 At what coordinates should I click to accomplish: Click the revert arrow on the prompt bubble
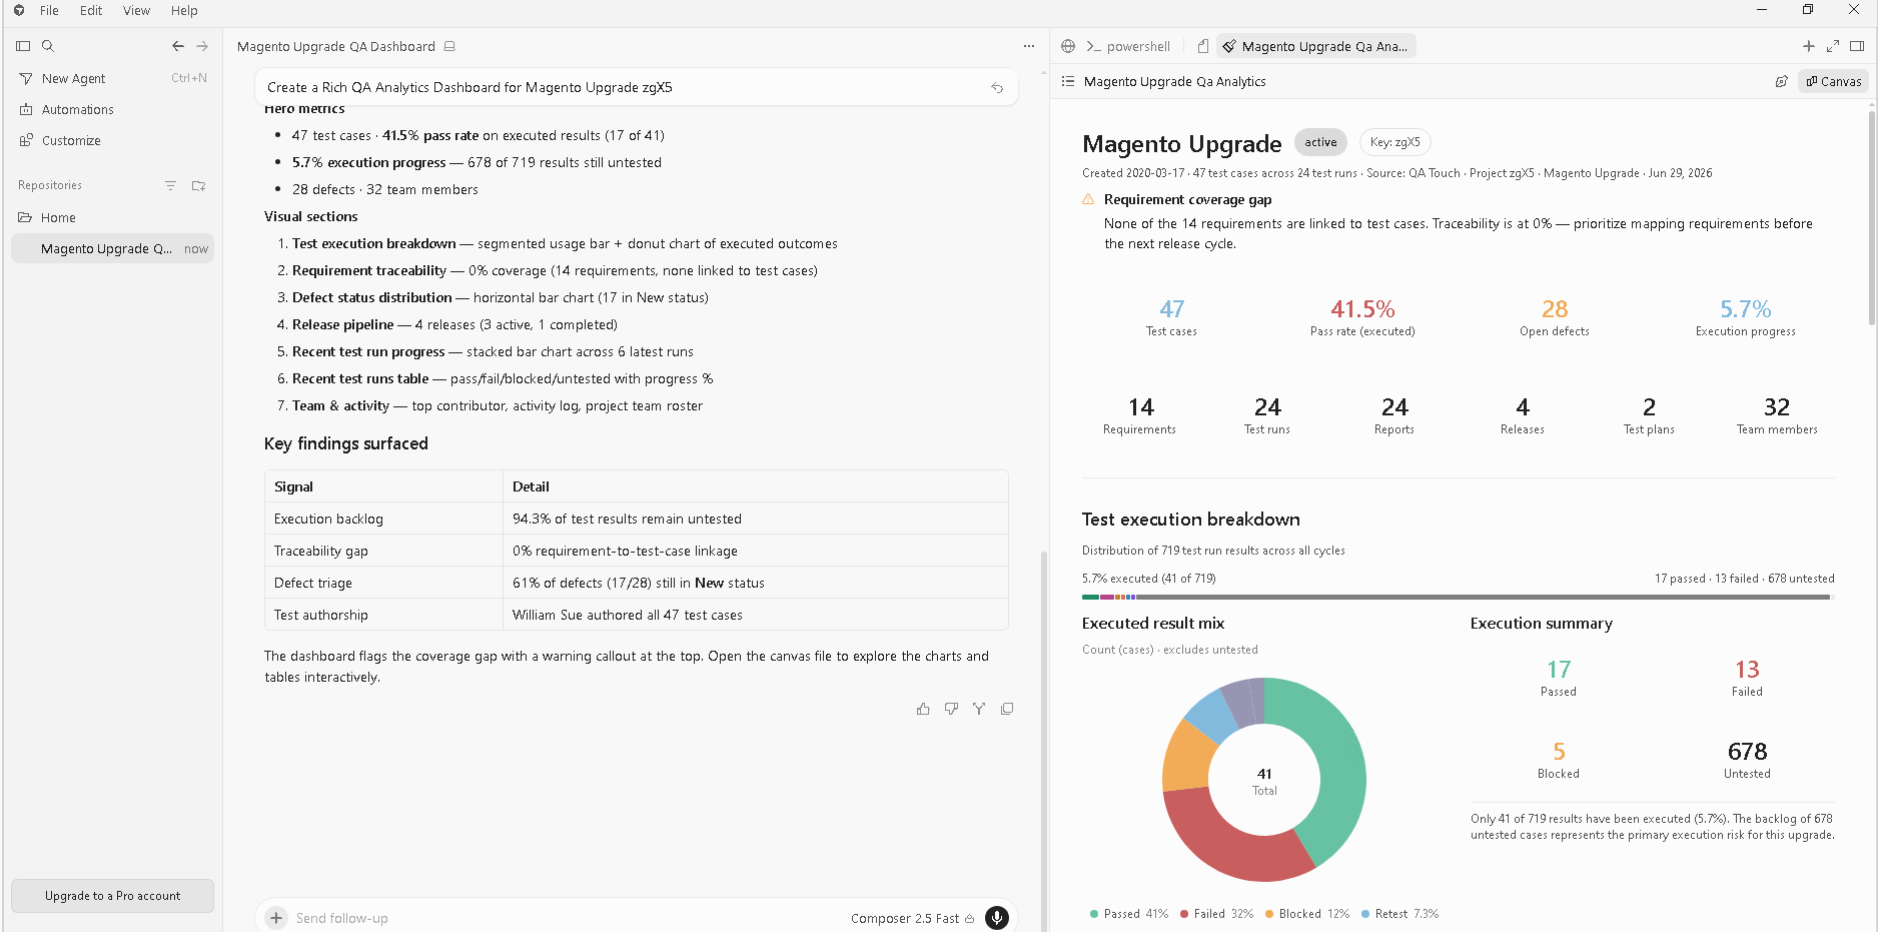[x=997, y=88]
